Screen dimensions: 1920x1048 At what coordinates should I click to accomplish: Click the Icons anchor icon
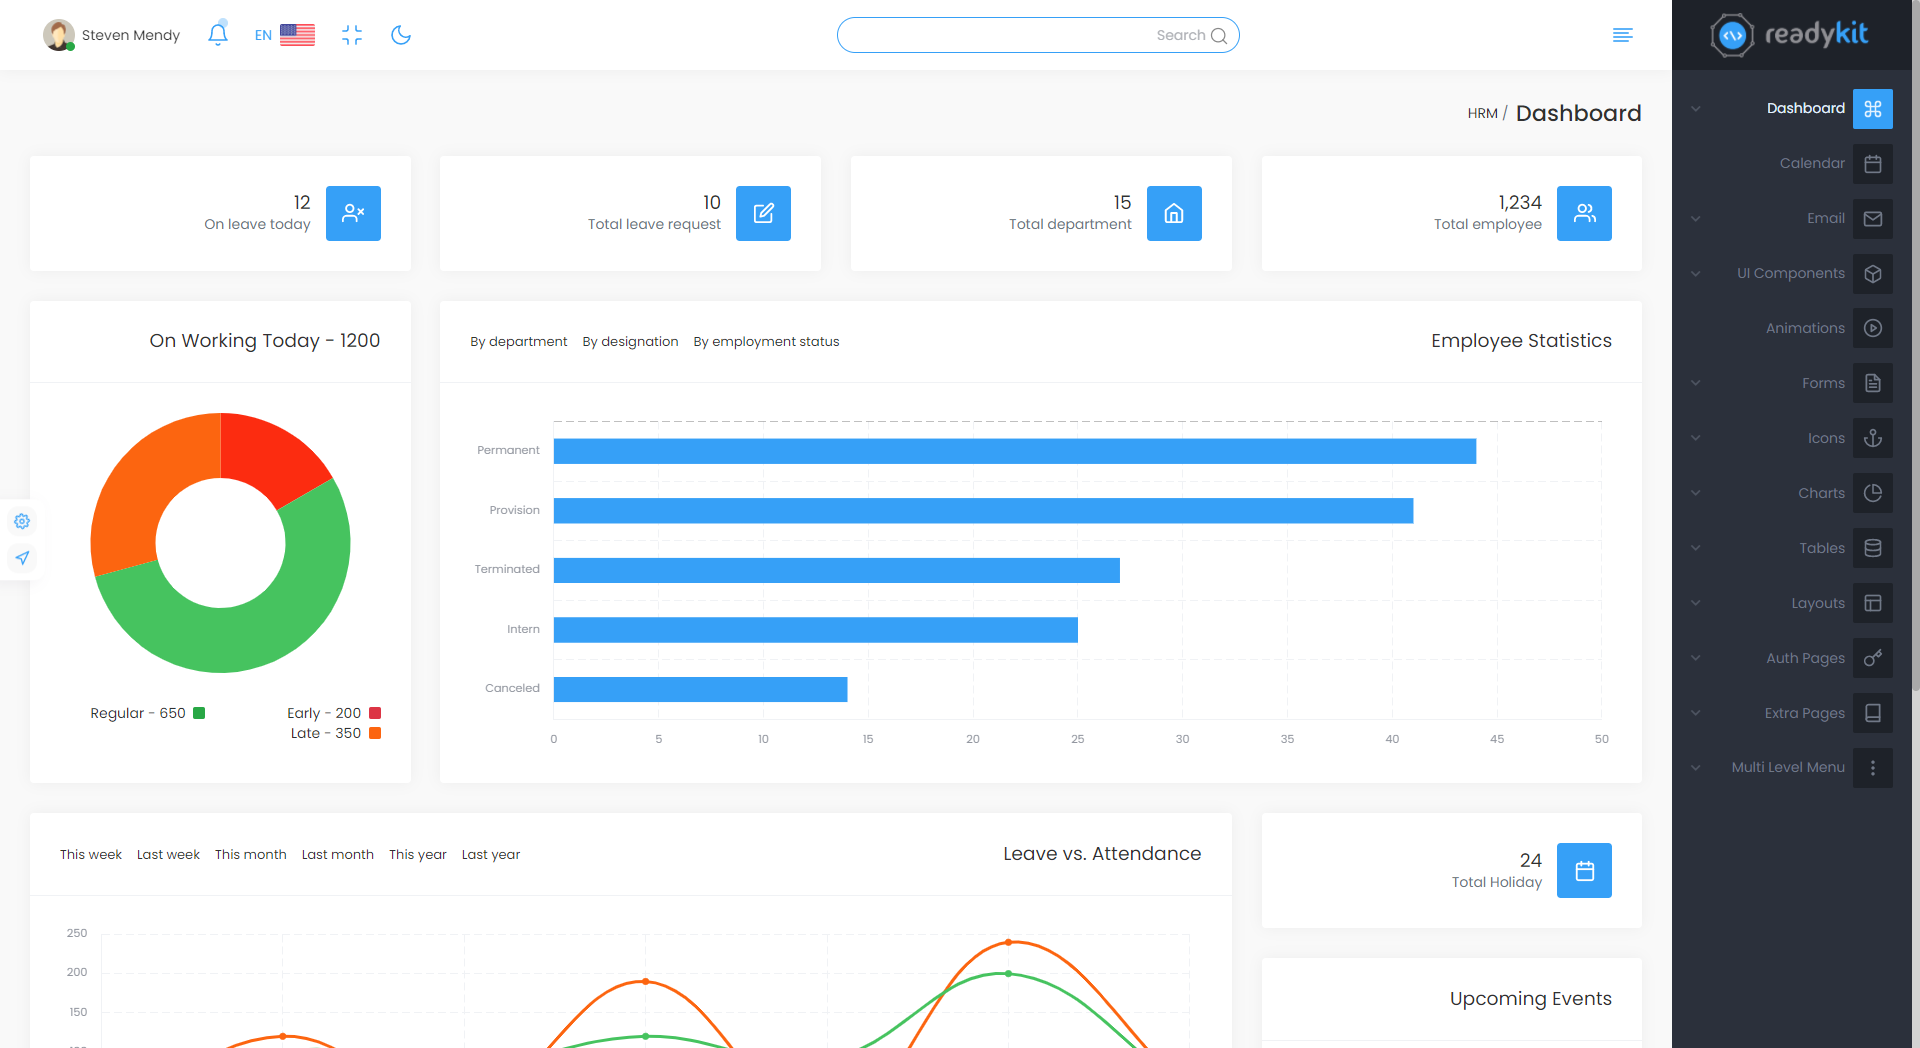[1872, 438]
